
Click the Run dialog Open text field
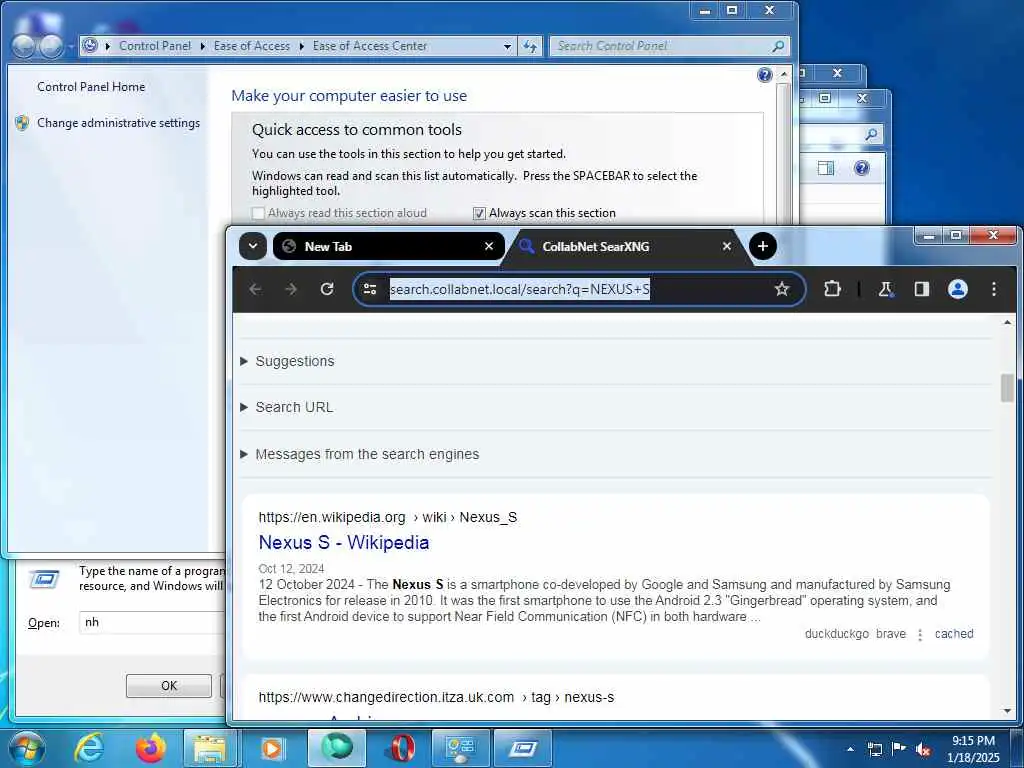point(152,622)
